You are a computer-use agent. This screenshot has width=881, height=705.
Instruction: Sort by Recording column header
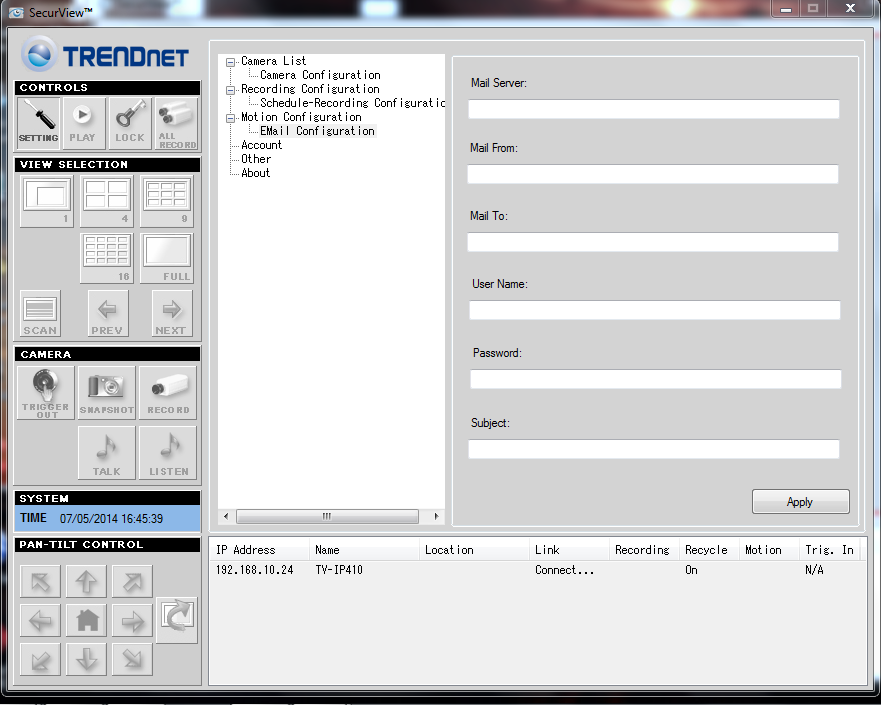pos(644,550)
